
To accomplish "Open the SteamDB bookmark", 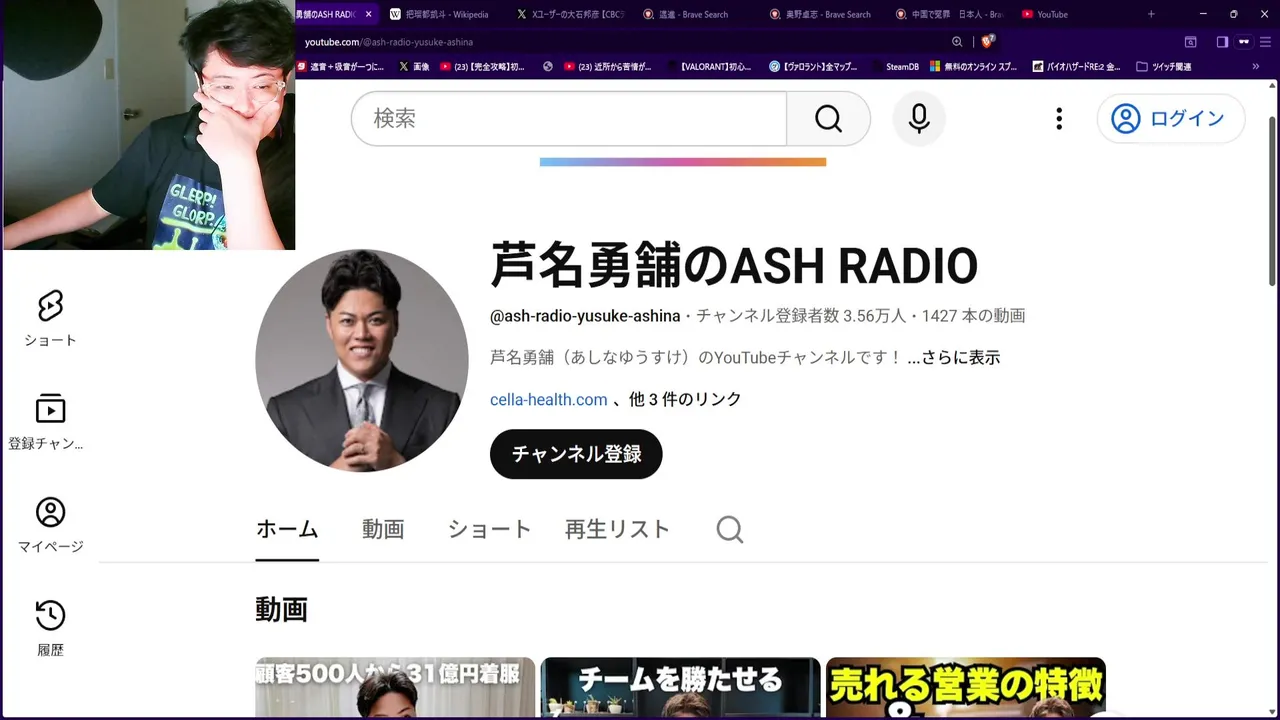I will click(895, 67).
